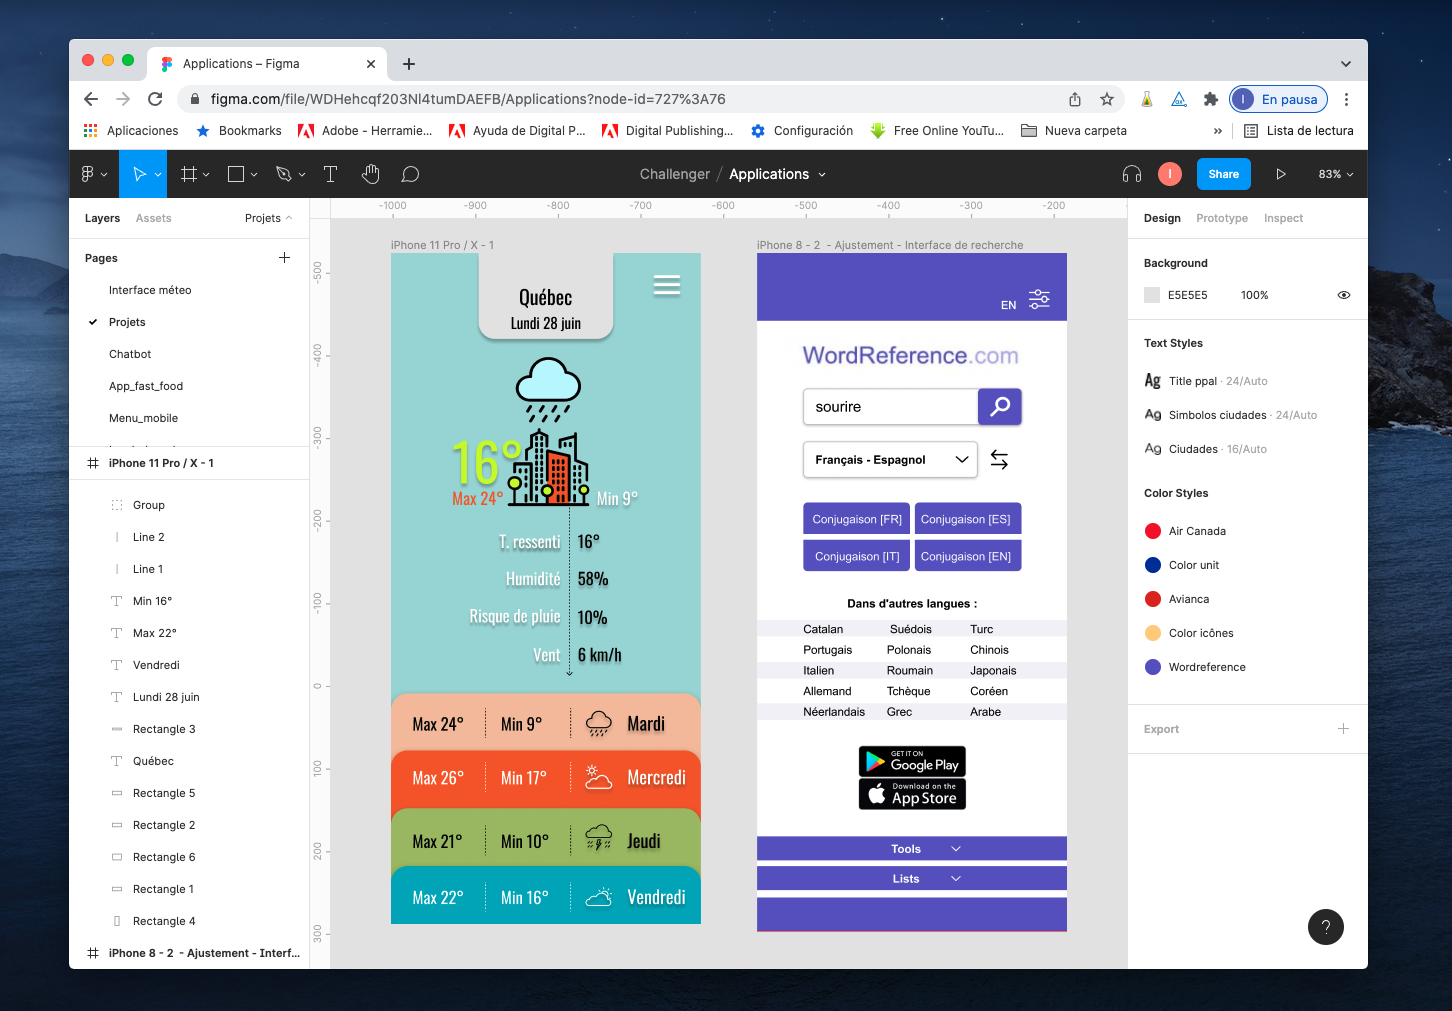Activate the Hand tool
1452x1011 pixels.
371,174
